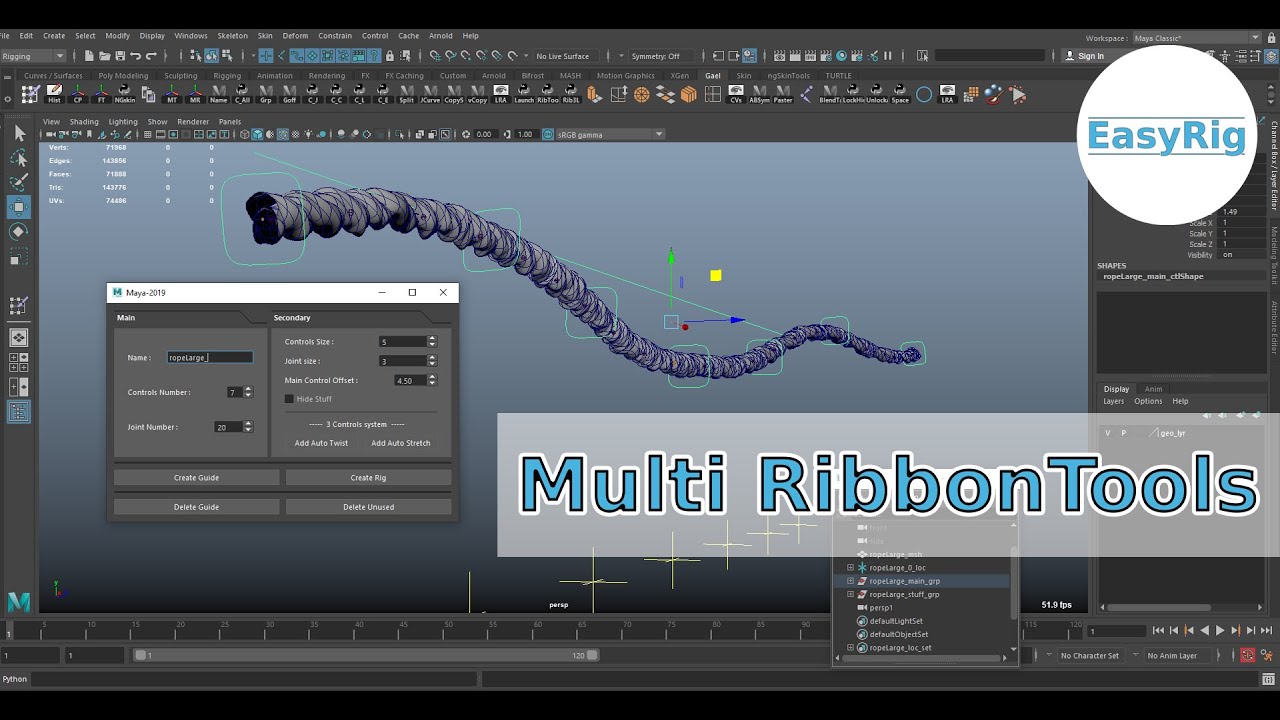The width and height of the screenshot is (1280, 720).
Task: Click the Add Auto Twist button
Action: pos(321,443)
